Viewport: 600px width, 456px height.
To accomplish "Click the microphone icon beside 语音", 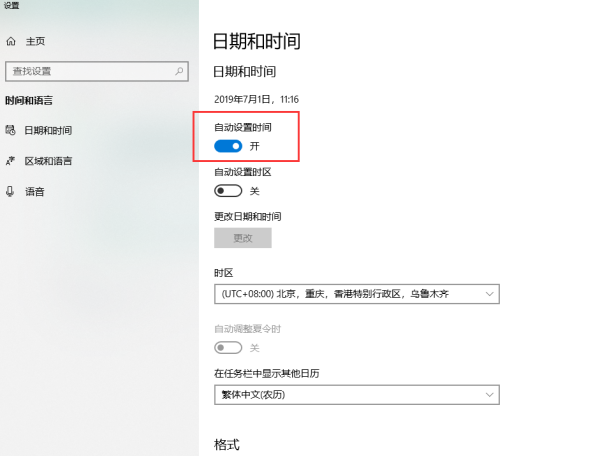I will (11, 191).
